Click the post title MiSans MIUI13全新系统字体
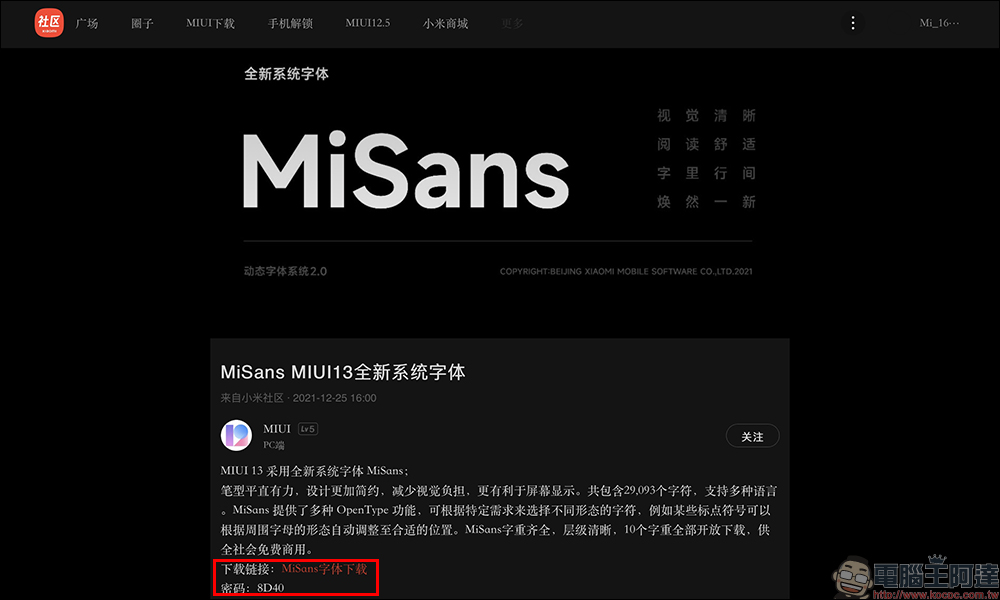Viewport: 1000px width, 600px height. click(x=343, y=372)
